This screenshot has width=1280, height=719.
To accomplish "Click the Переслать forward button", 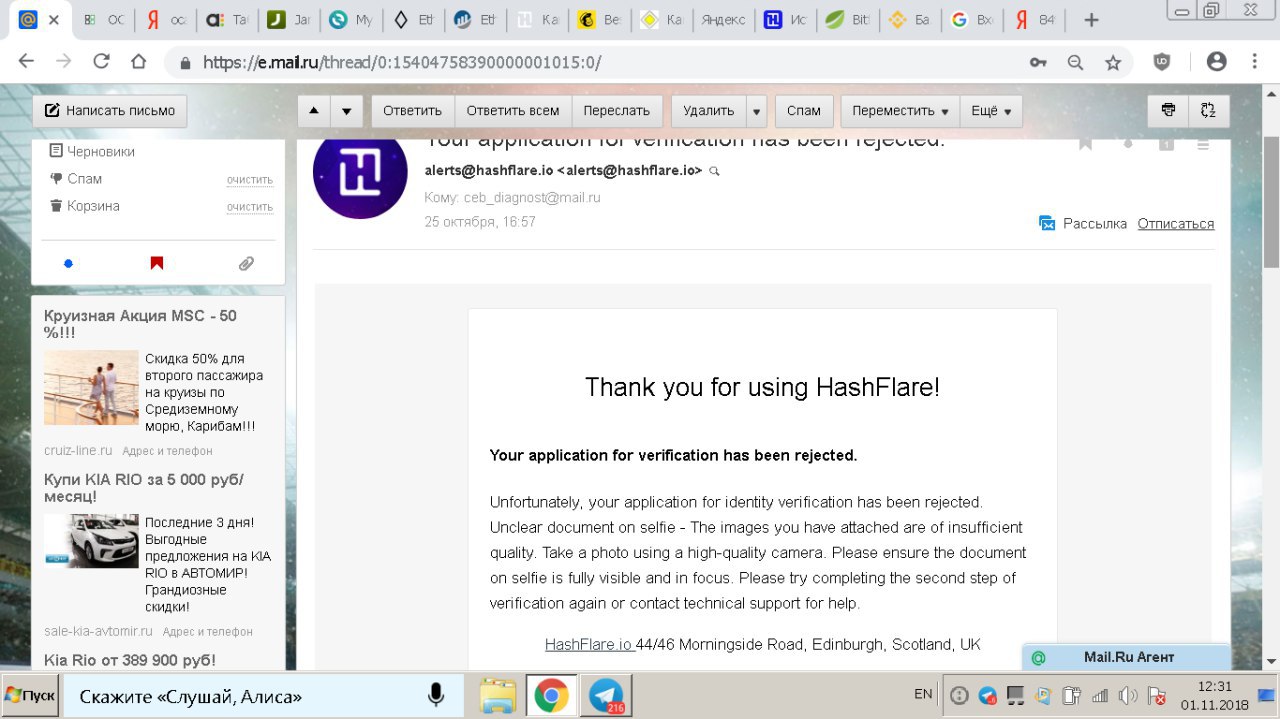I will pos(617,111).
